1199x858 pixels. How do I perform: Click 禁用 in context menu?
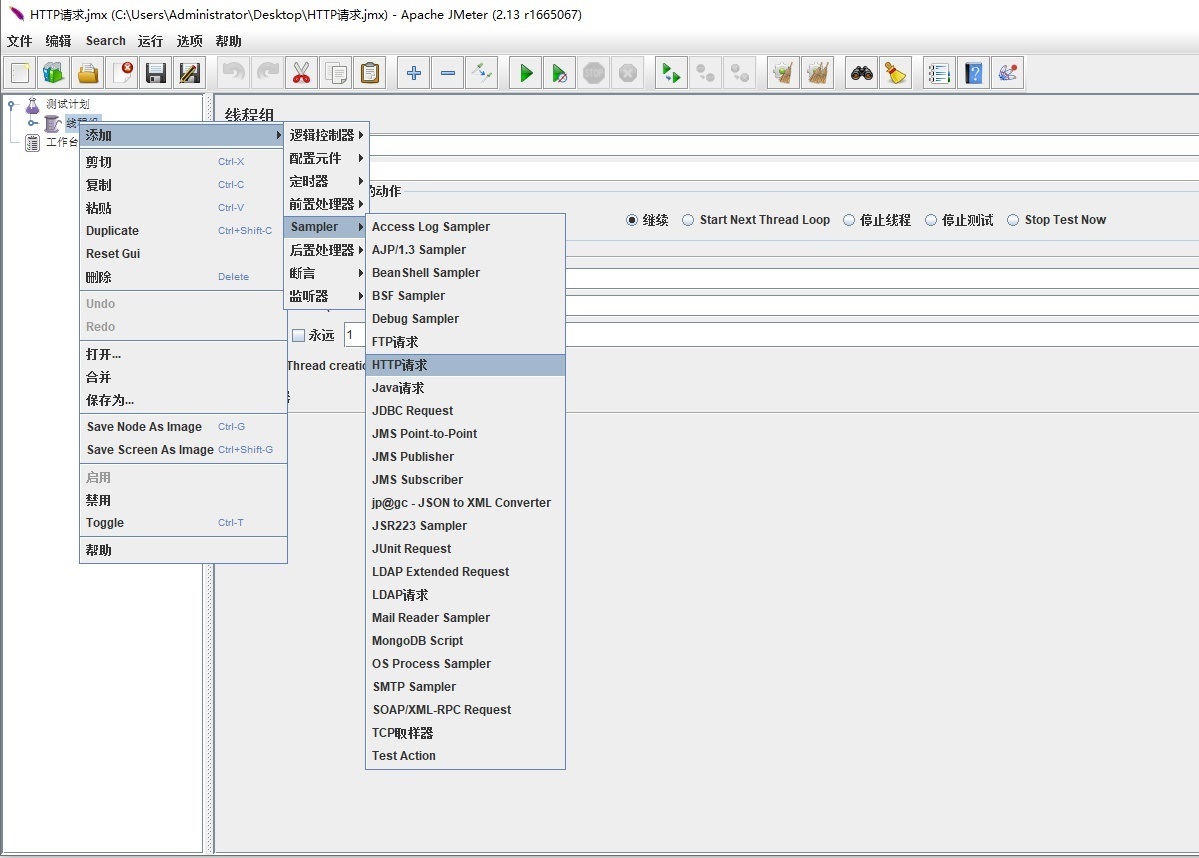[x=184, y=500]
